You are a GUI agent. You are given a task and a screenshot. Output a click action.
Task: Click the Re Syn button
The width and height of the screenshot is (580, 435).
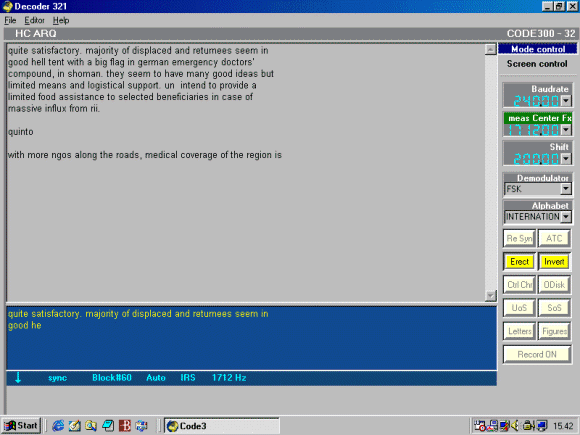(519, 239)
